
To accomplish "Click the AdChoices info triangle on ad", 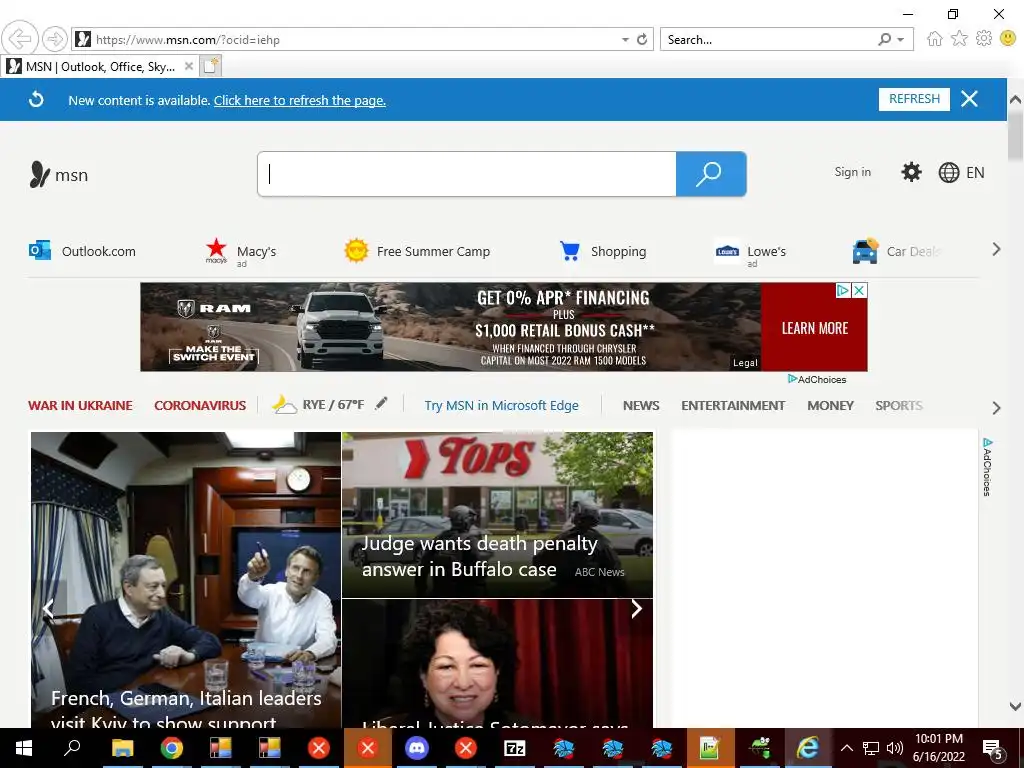I will point(843,291).
